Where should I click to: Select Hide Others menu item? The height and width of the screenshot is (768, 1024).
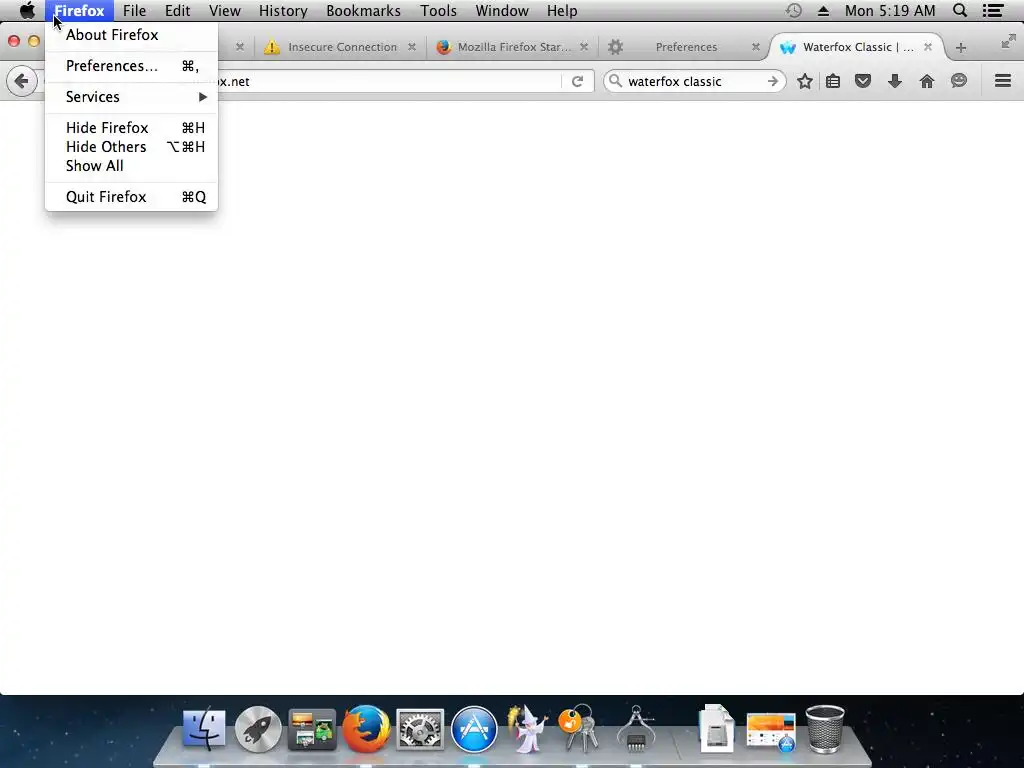pyautogui.click(x=131, y=146)
